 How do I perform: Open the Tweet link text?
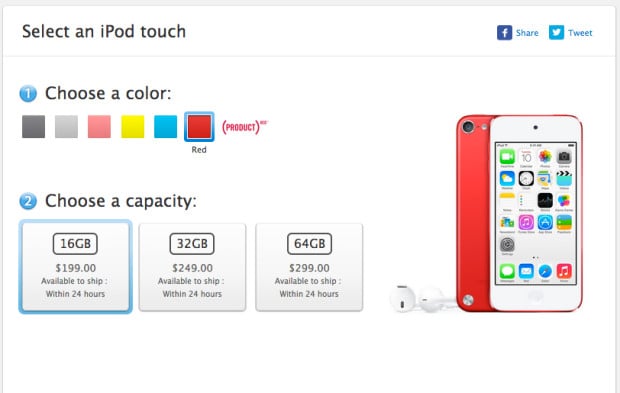[x=580, y=33]
